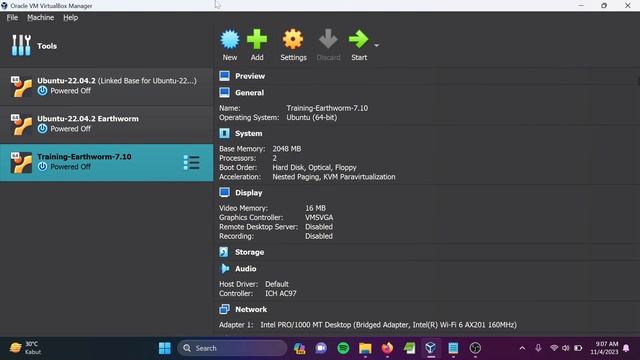Open OBS Studio from the taskbar
Image resolution: width=640 pixels, height=360 pixels.
[475, 348]
